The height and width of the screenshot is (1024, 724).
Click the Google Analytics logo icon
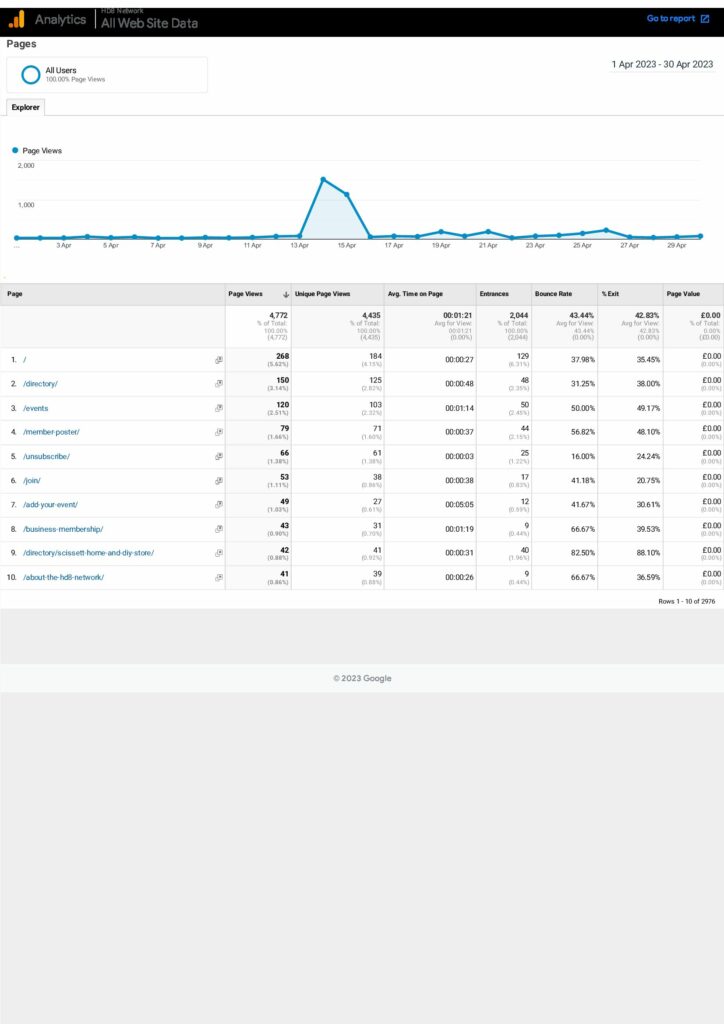[17, 19]
